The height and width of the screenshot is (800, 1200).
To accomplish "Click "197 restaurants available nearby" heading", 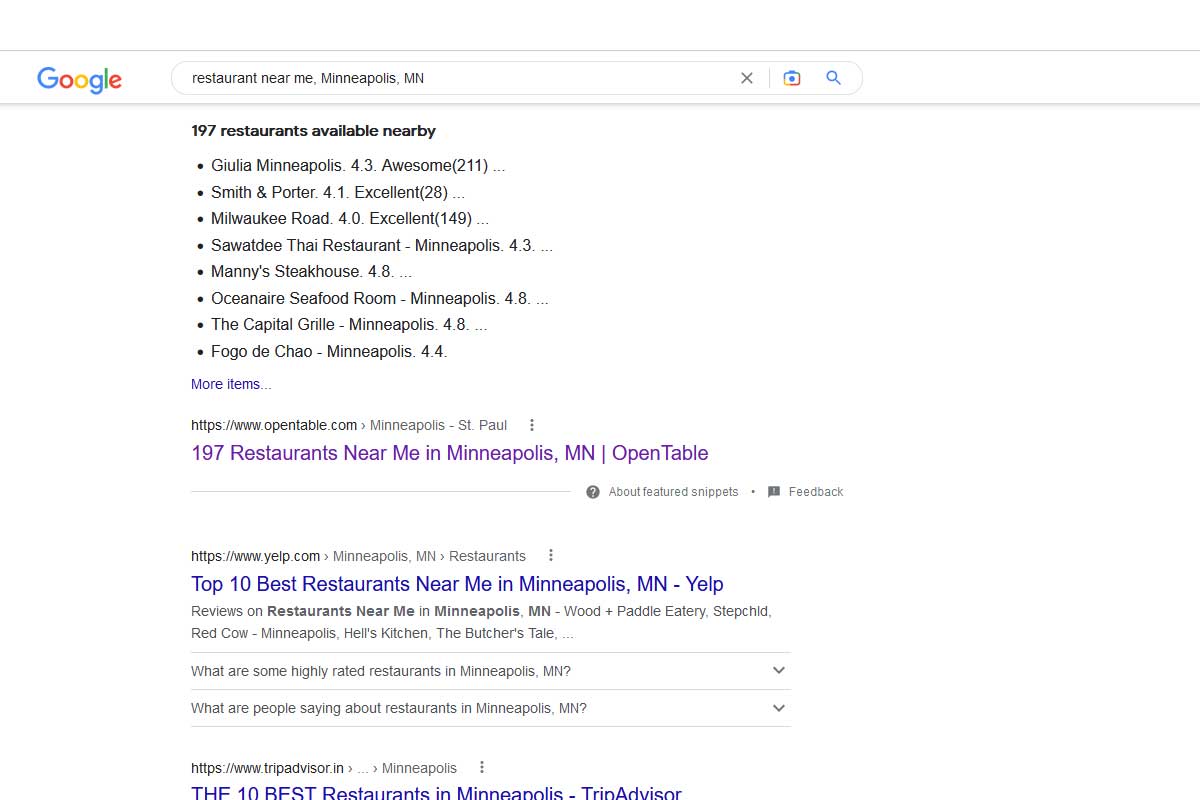I will coord(313,131).
